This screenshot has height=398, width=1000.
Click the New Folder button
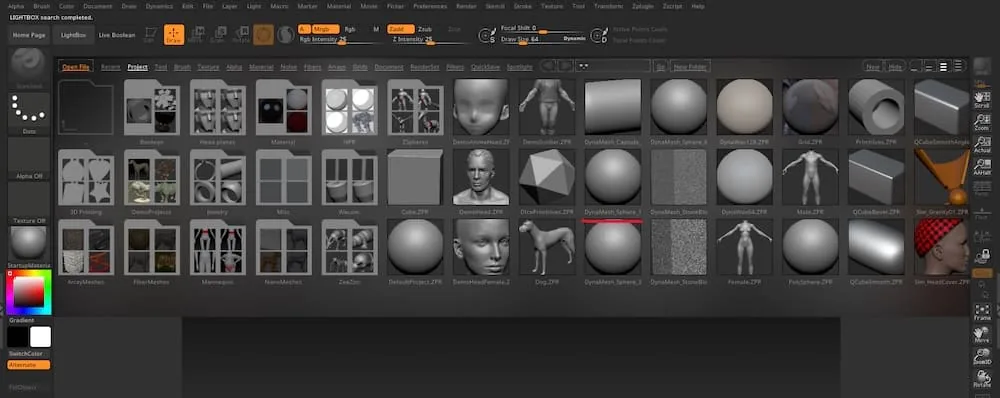point(689,66)
